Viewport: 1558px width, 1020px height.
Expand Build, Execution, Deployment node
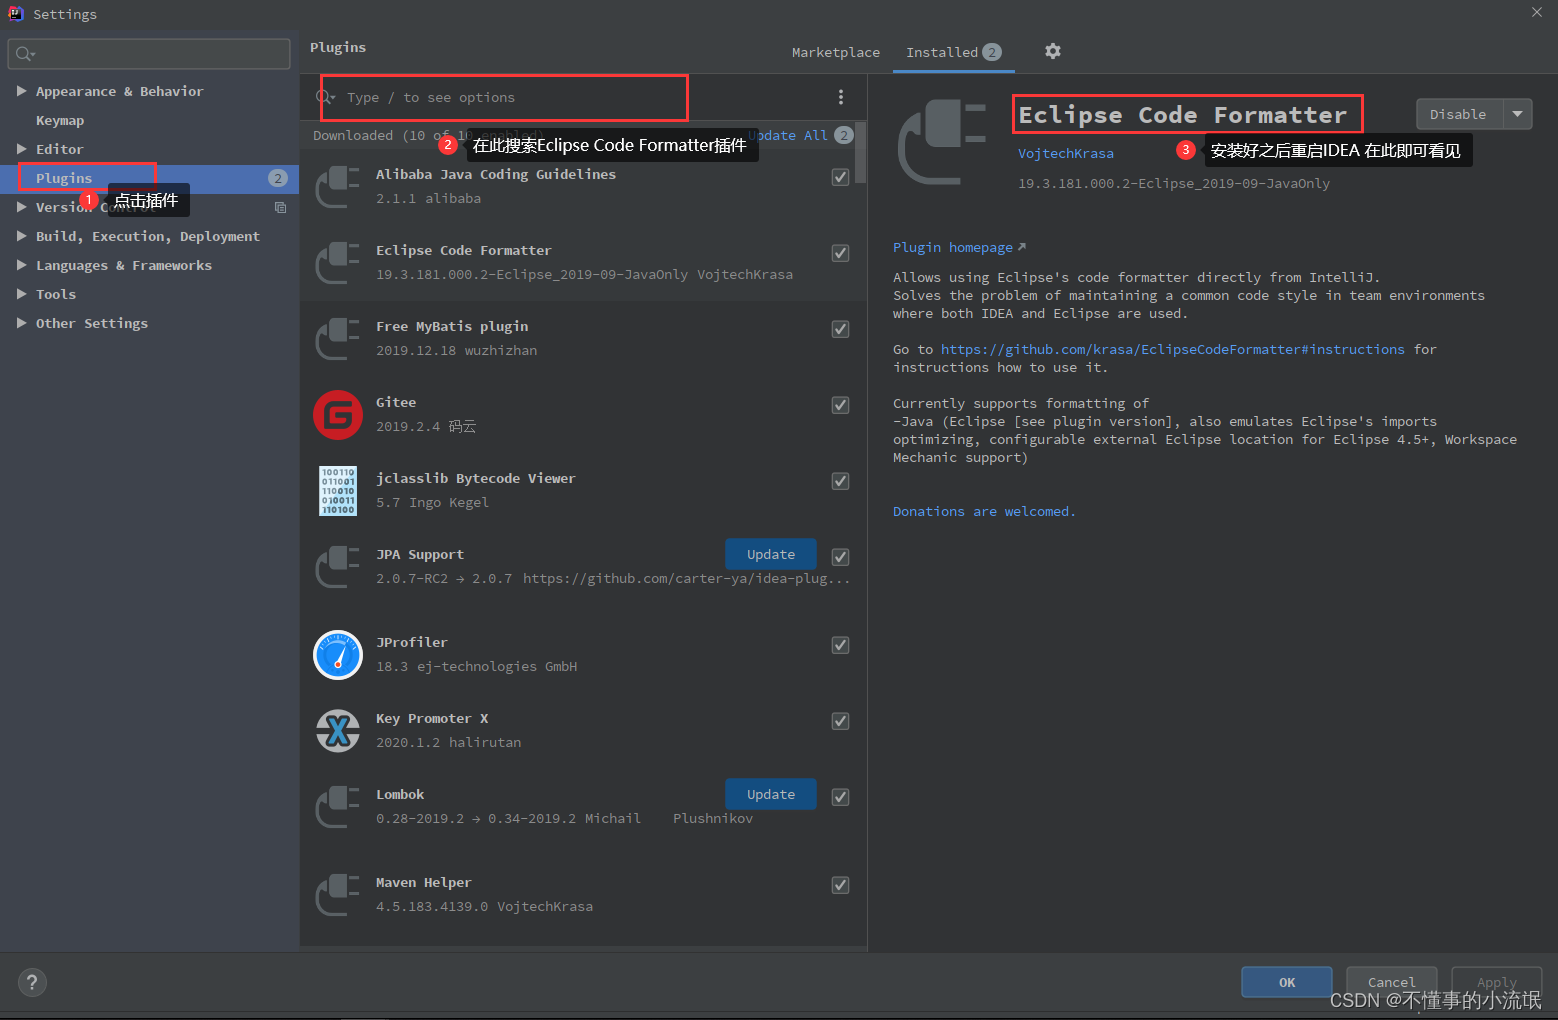coord(21,236)
